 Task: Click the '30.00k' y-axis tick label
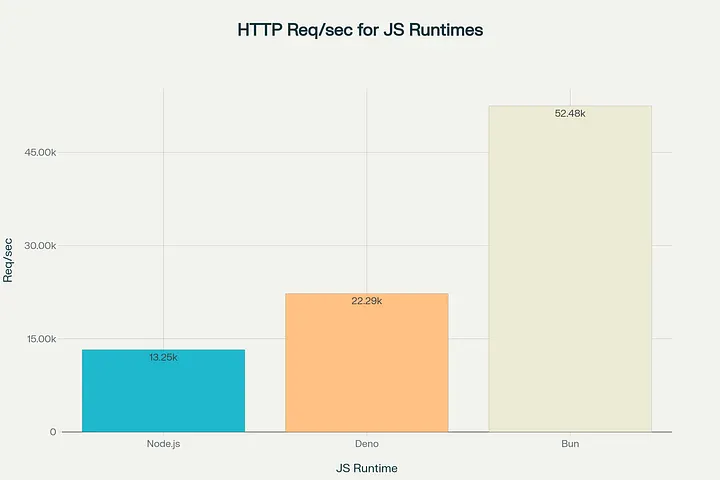(40, 246)
